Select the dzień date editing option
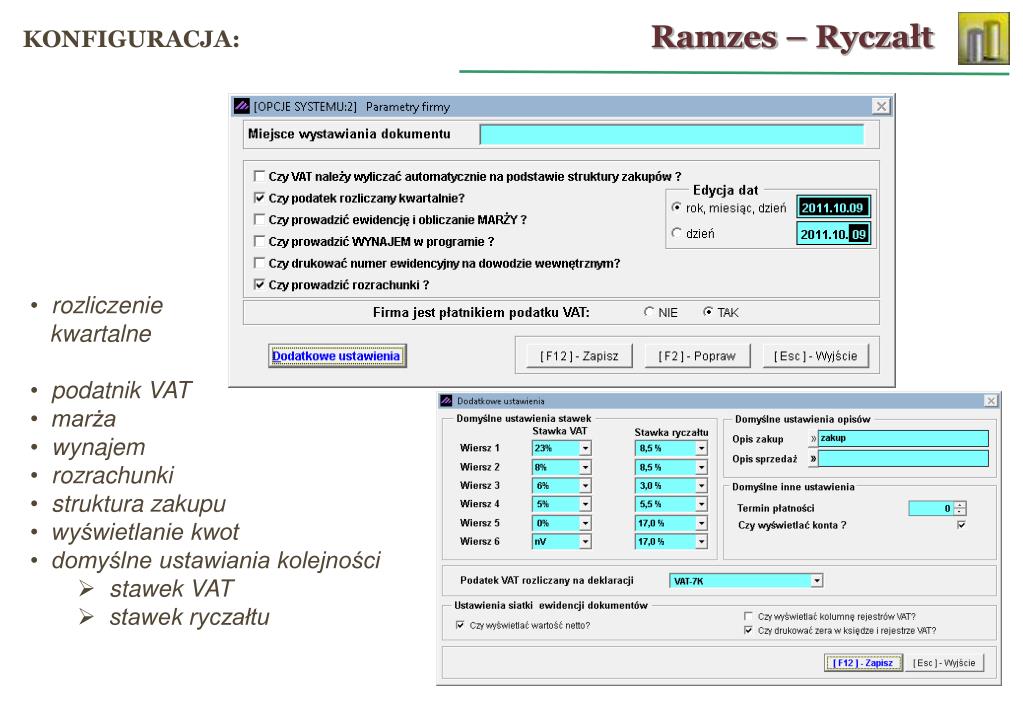 [677, 233]
